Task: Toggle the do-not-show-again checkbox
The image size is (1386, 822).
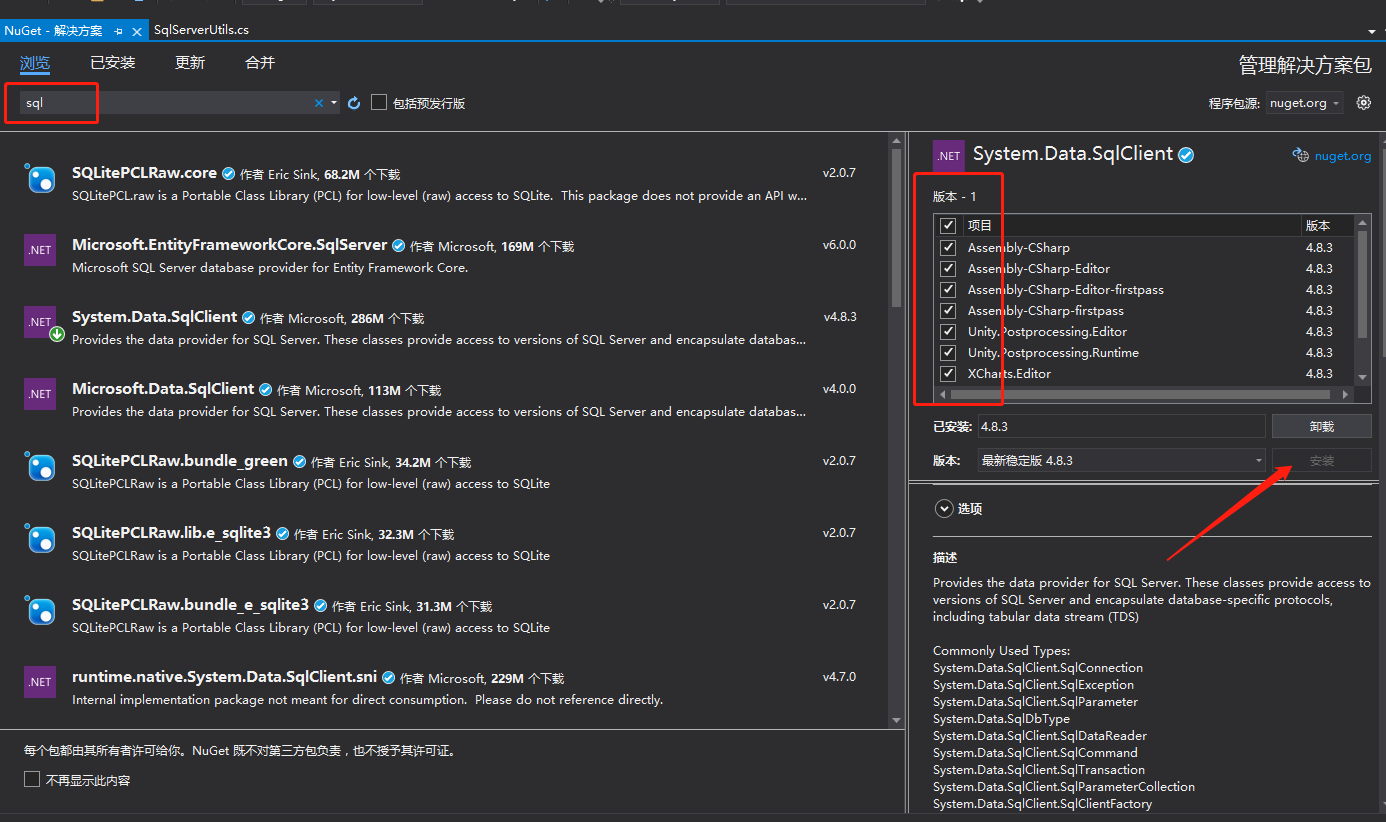Action: coord(32,779)
